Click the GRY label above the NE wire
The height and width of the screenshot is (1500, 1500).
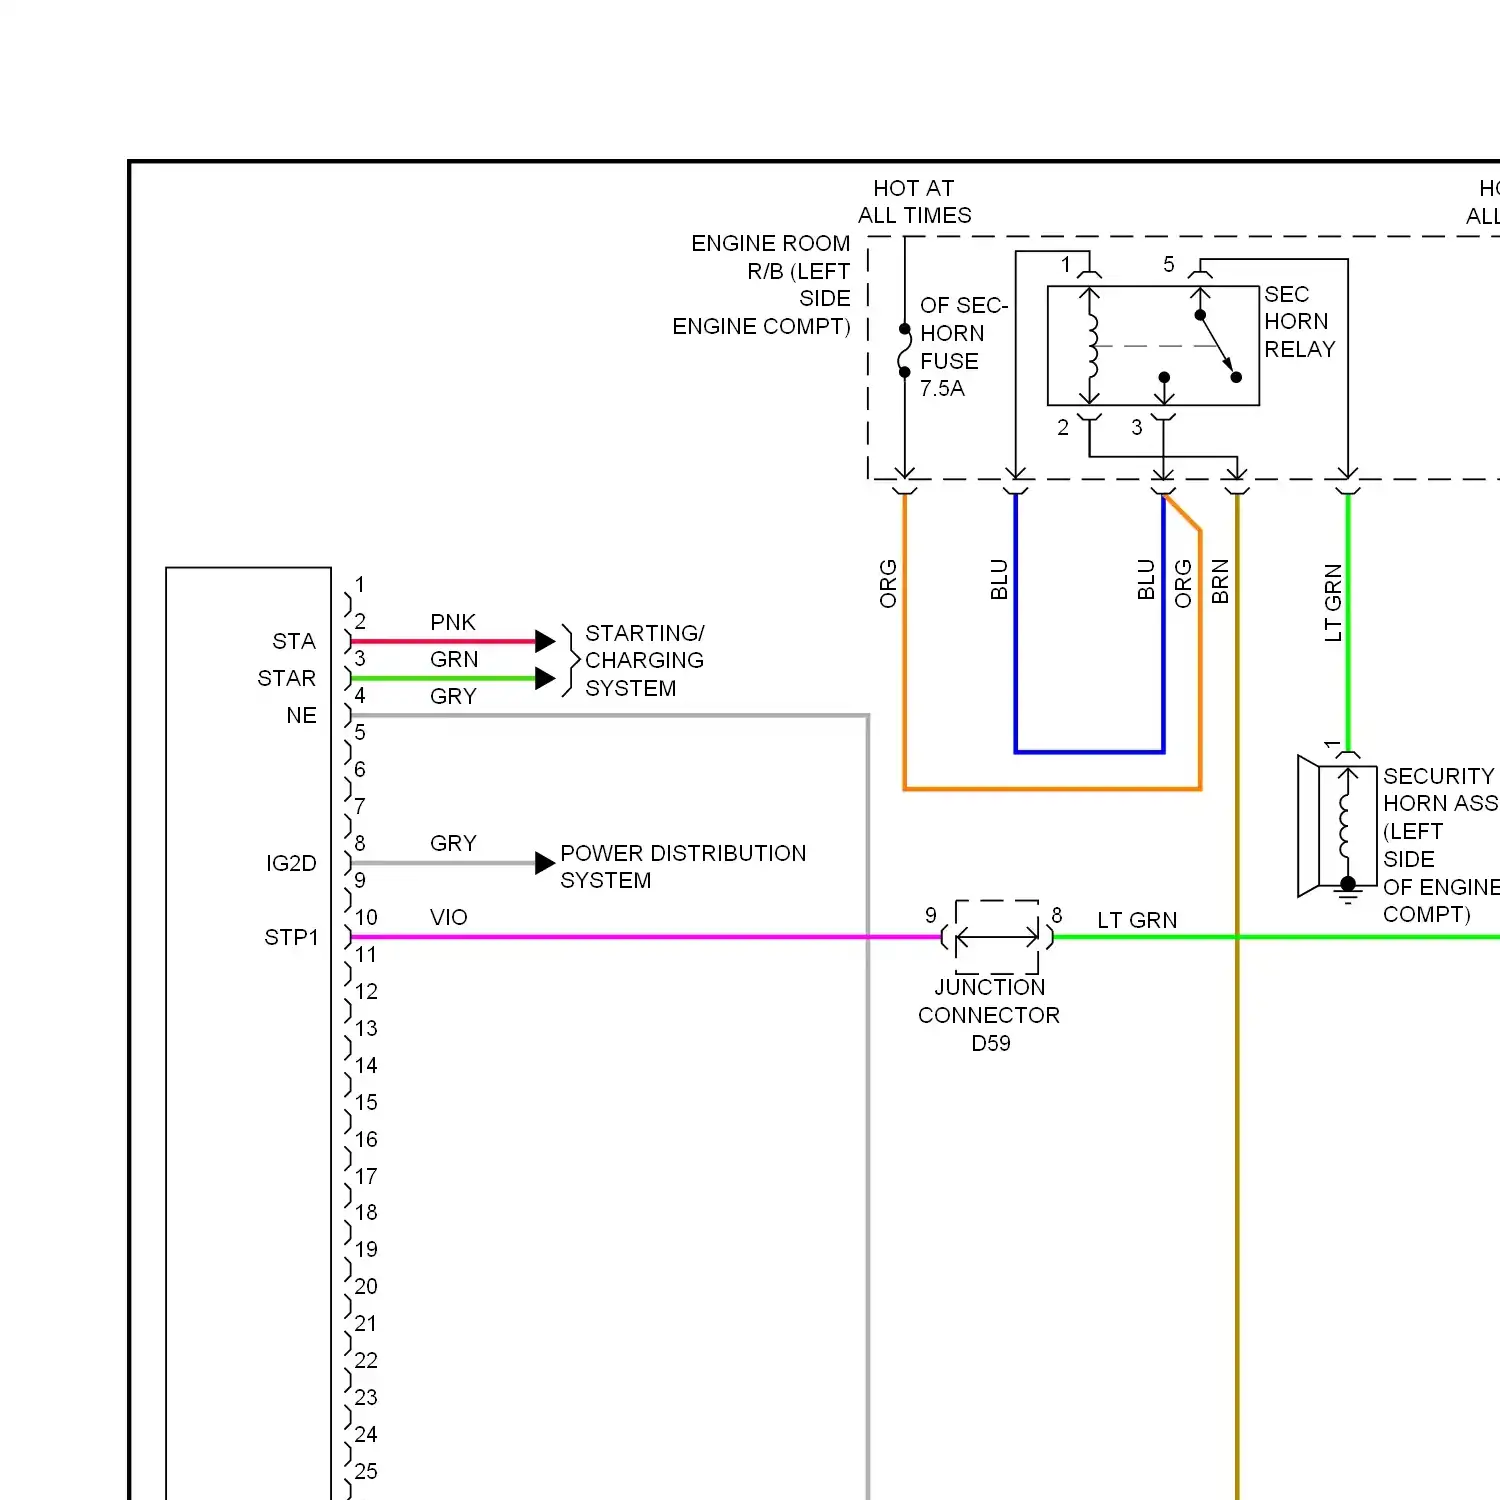[453, 696]
